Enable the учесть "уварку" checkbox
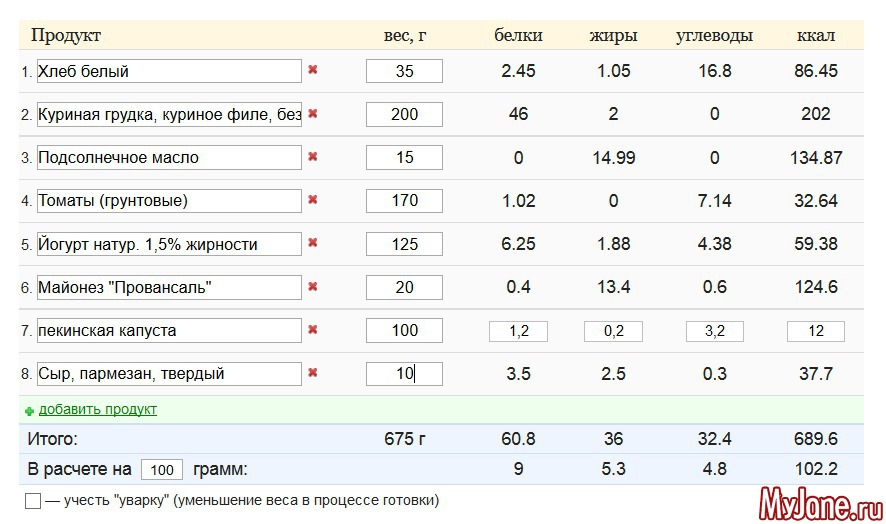This screenshot has height=524, width=886. [33, 501]
